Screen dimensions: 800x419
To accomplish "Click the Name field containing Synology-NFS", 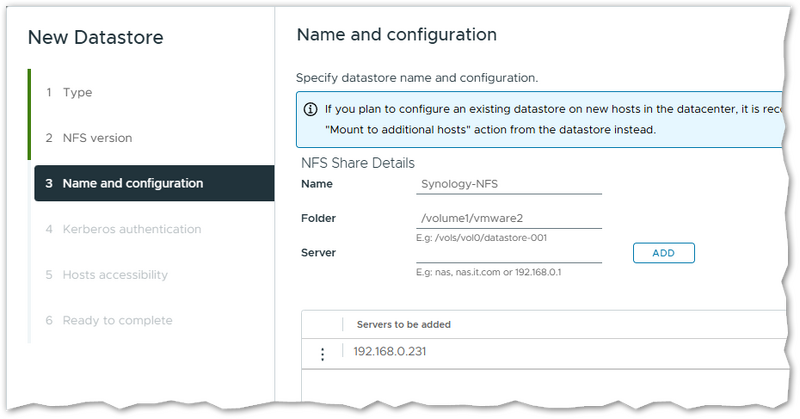I will point(508,184).
